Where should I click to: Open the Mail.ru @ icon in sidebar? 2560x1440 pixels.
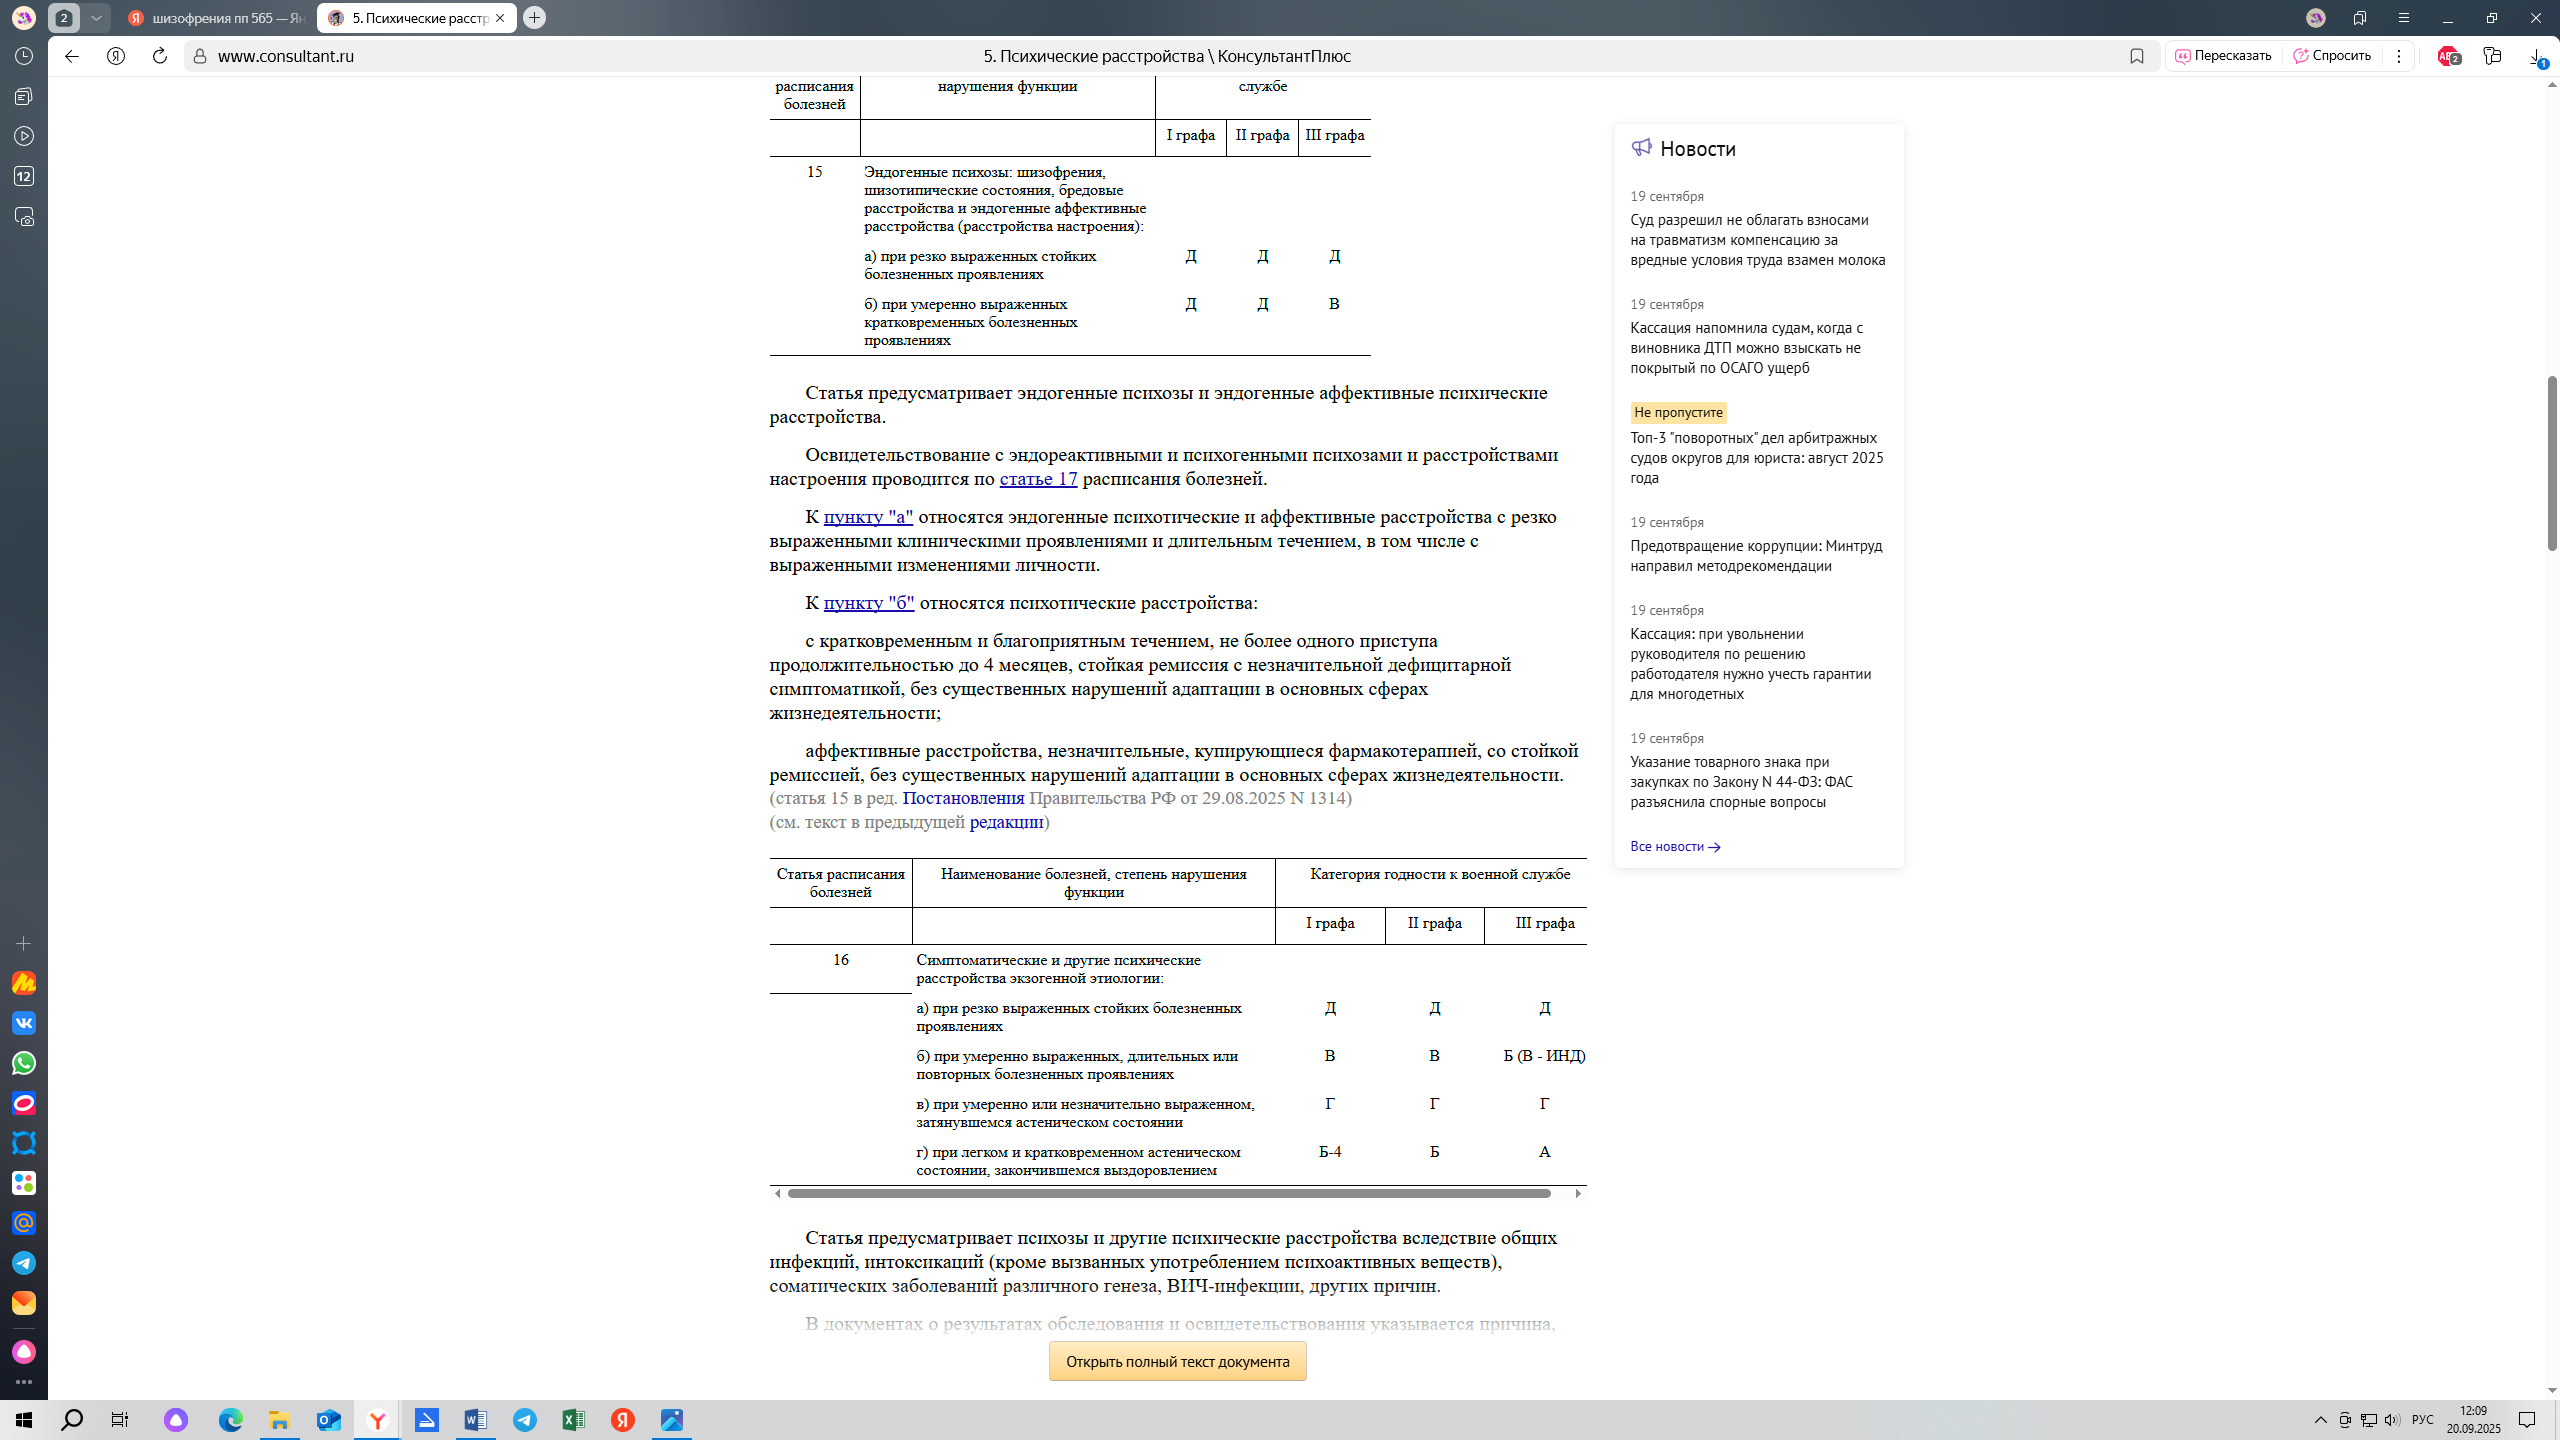coord(24,1223)
